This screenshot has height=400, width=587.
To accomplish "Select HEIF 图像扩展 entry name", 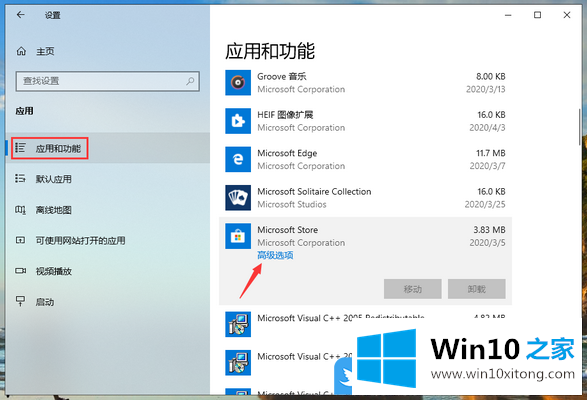I will (285, 115).
